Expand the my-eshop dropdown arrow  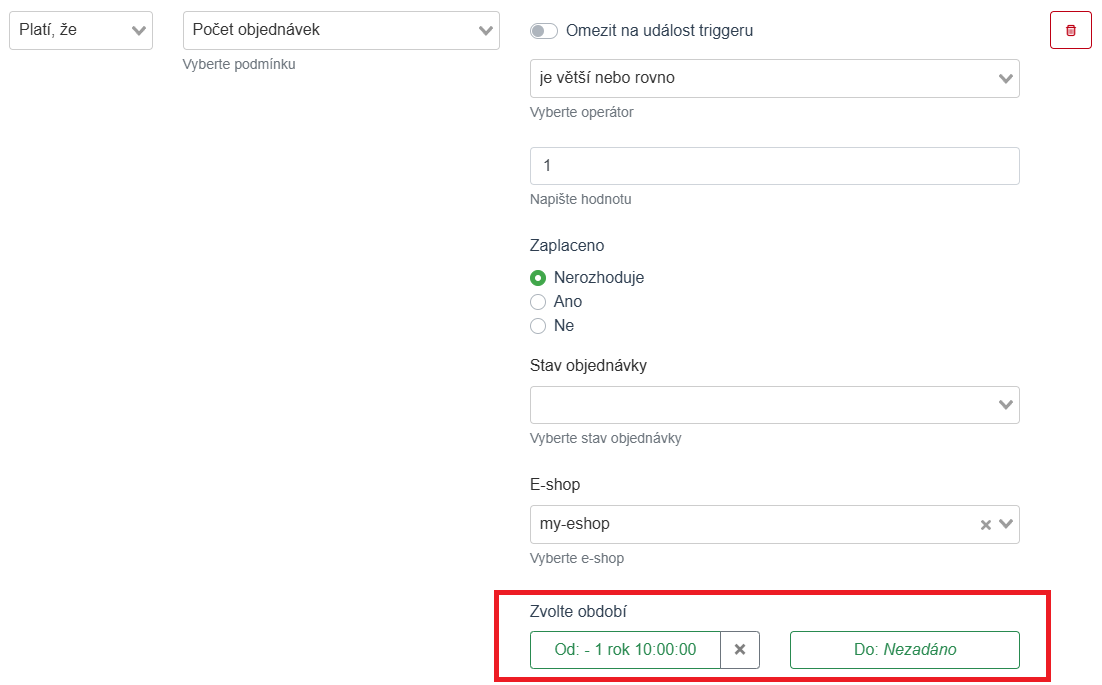click(x=1006, y=524)
